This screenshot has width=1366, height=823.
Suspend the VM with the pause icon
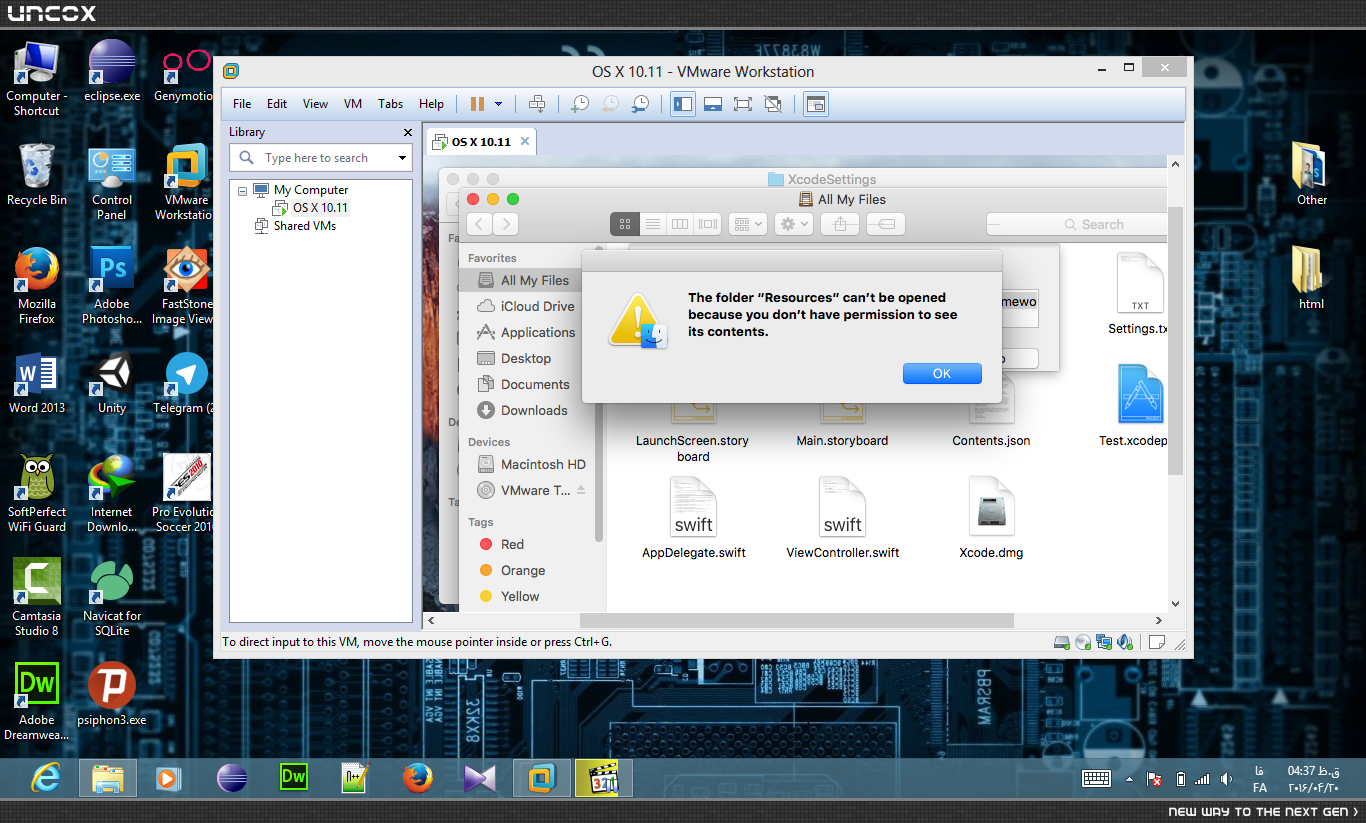pos(477,104)
